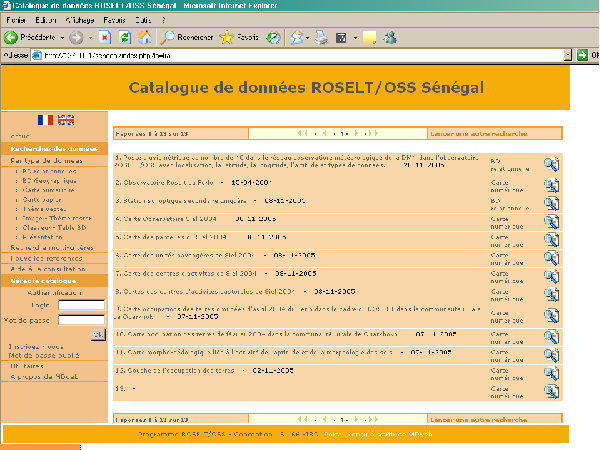Open details icon for result 12

click(551, 373)
